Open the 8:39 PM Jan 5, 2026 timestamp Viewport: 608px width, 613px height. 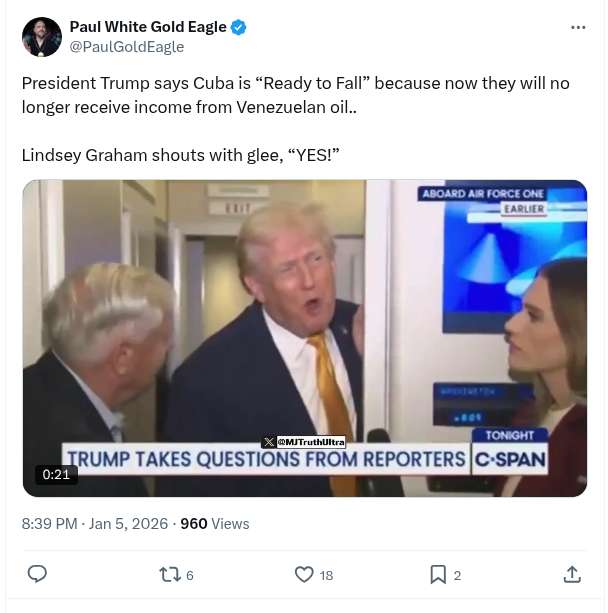click(95, 523)
